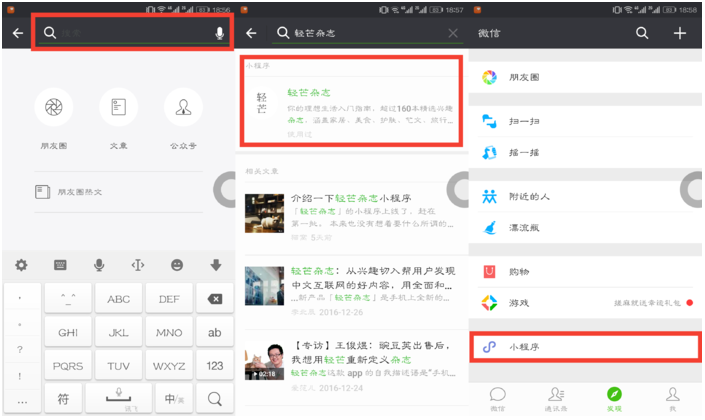
Task: Tap the DEF key
Action: pyautogui.click(x=169, y=299)
